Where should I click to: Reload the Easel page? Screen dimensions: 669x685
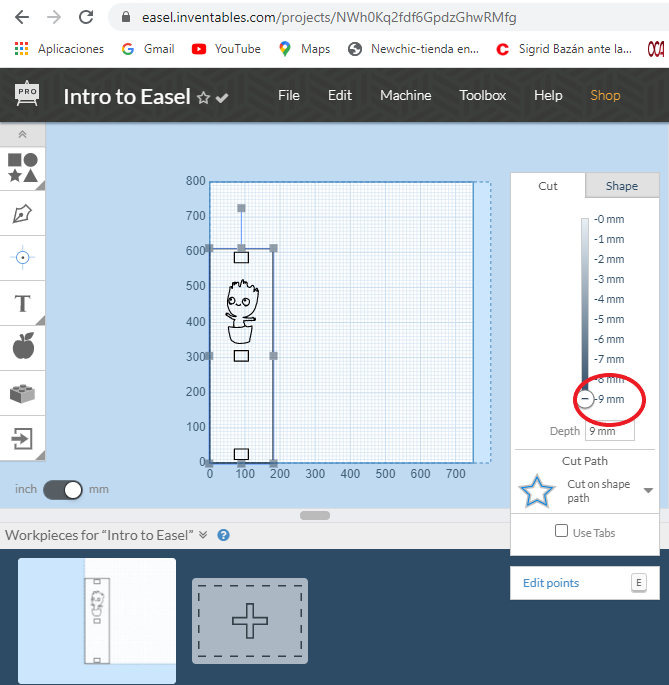[86, 17]
